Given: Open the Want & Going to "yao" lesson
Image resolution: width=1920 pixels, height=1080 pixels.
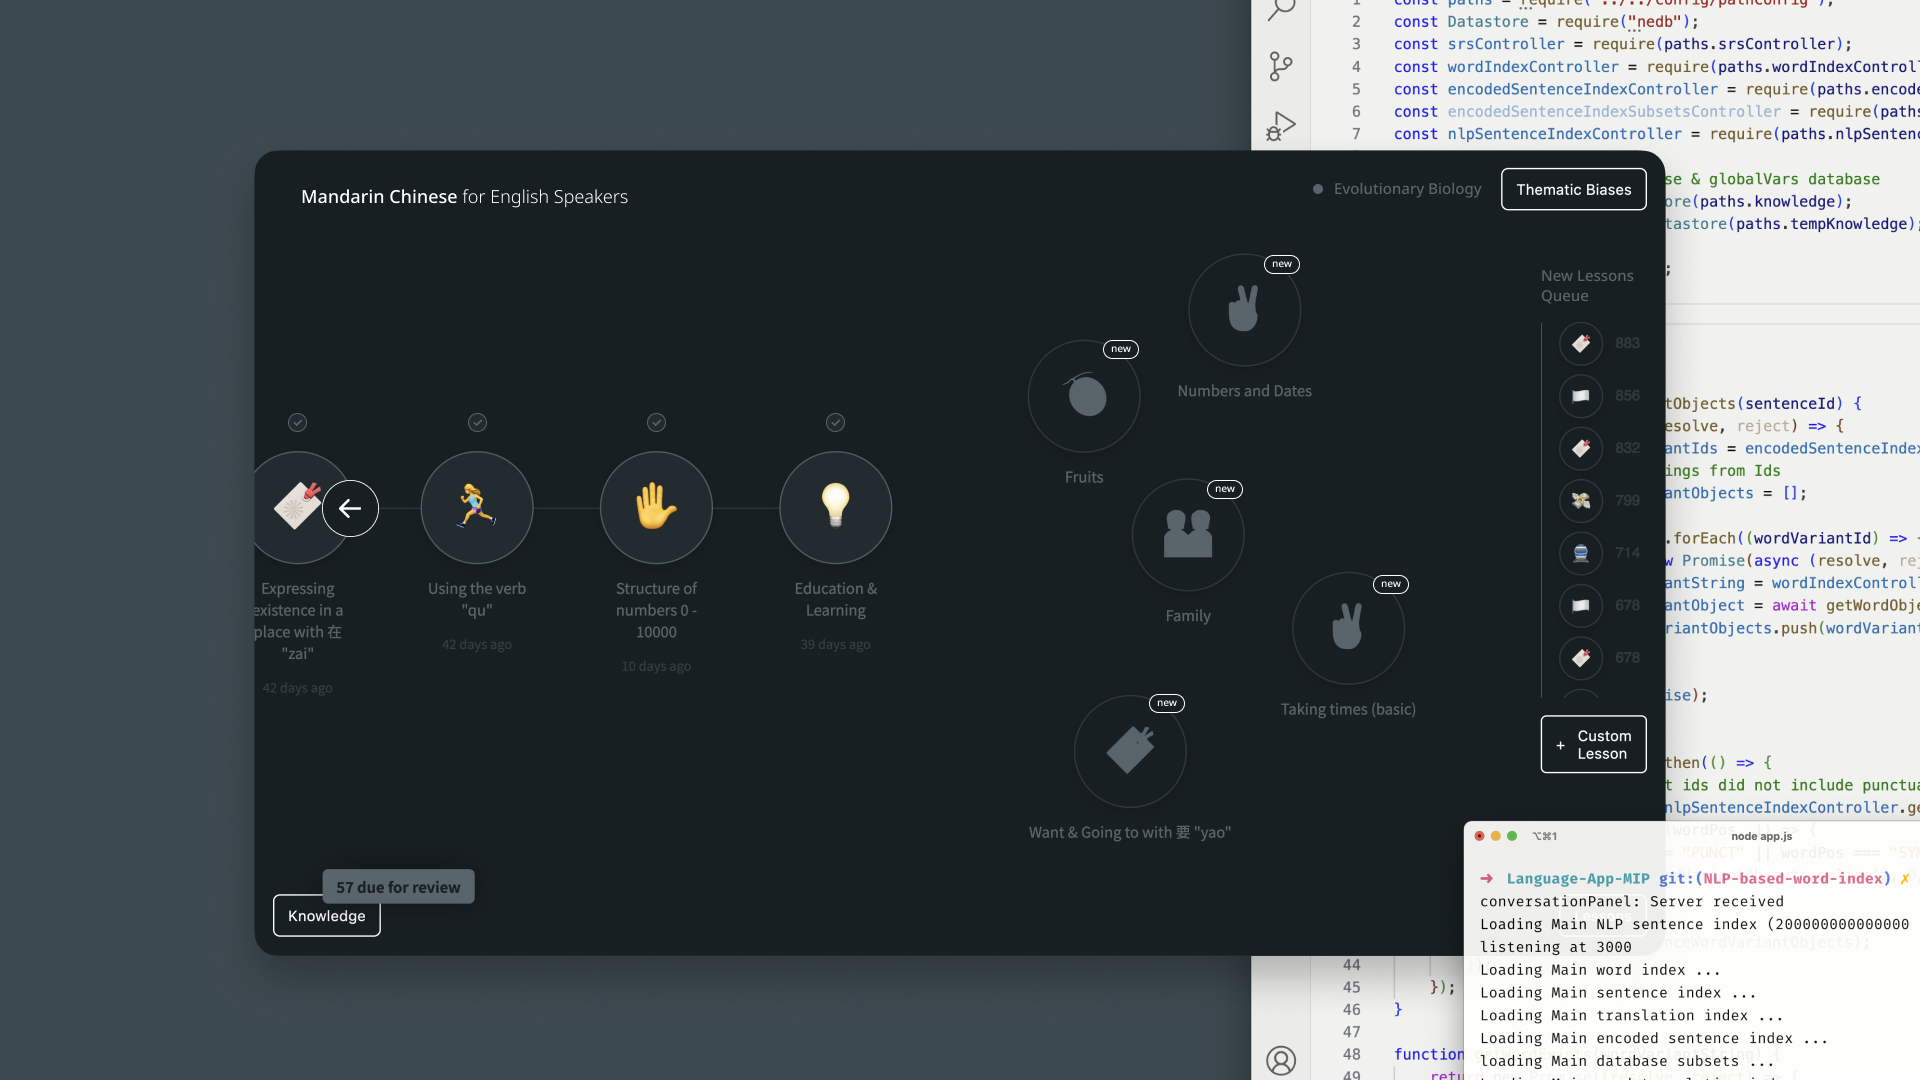Looking at the screenshot, I should (x=1130, y=751).
